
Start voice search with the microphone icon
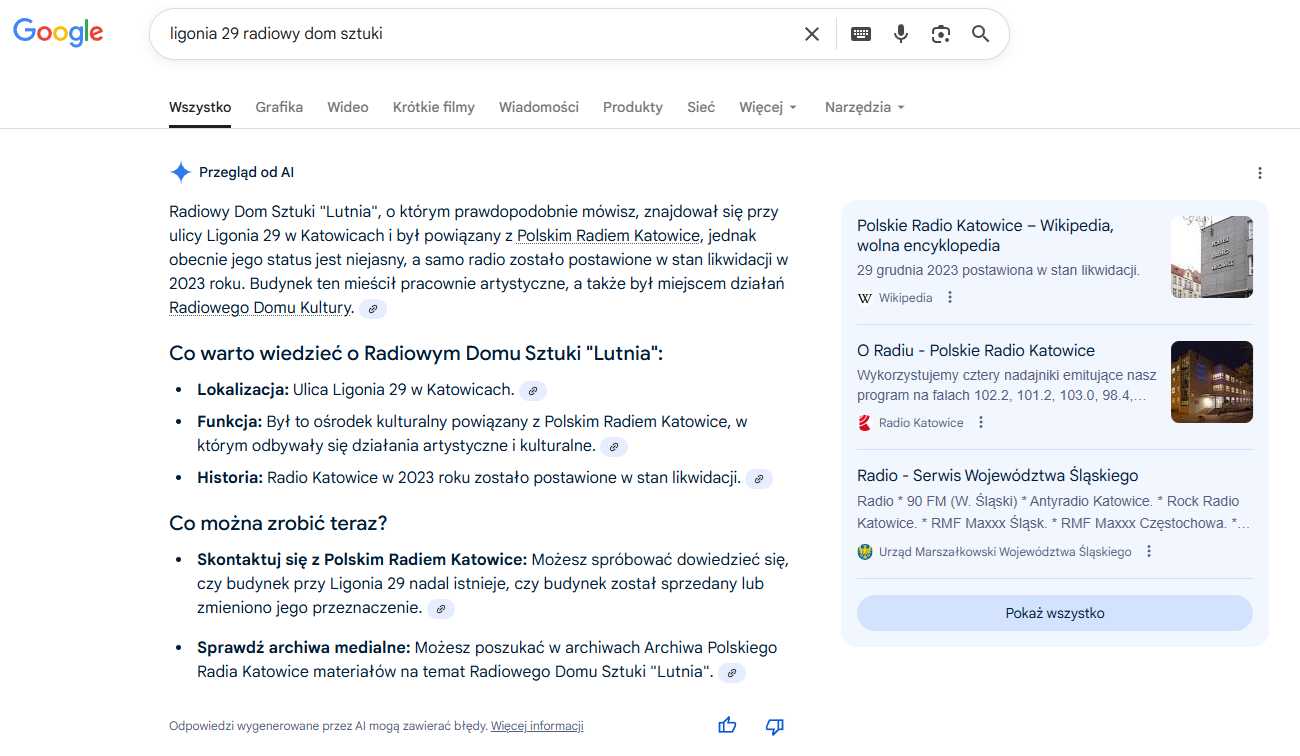pyautogui.click(x=901, y=34)
